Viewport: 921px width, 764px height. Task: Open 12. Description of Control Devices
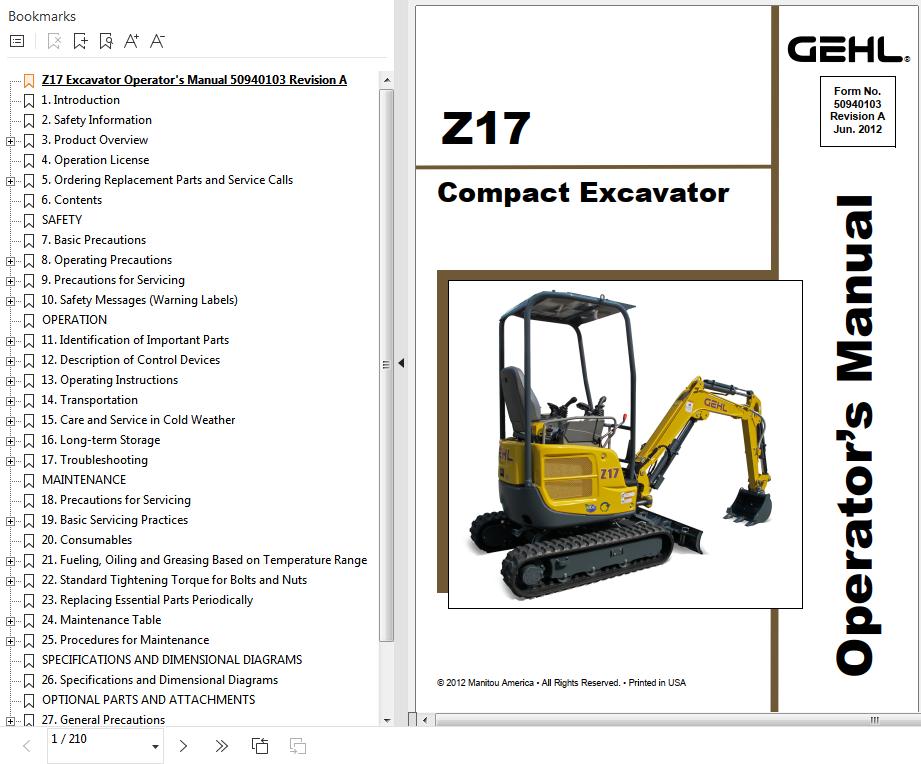point(130,360)
